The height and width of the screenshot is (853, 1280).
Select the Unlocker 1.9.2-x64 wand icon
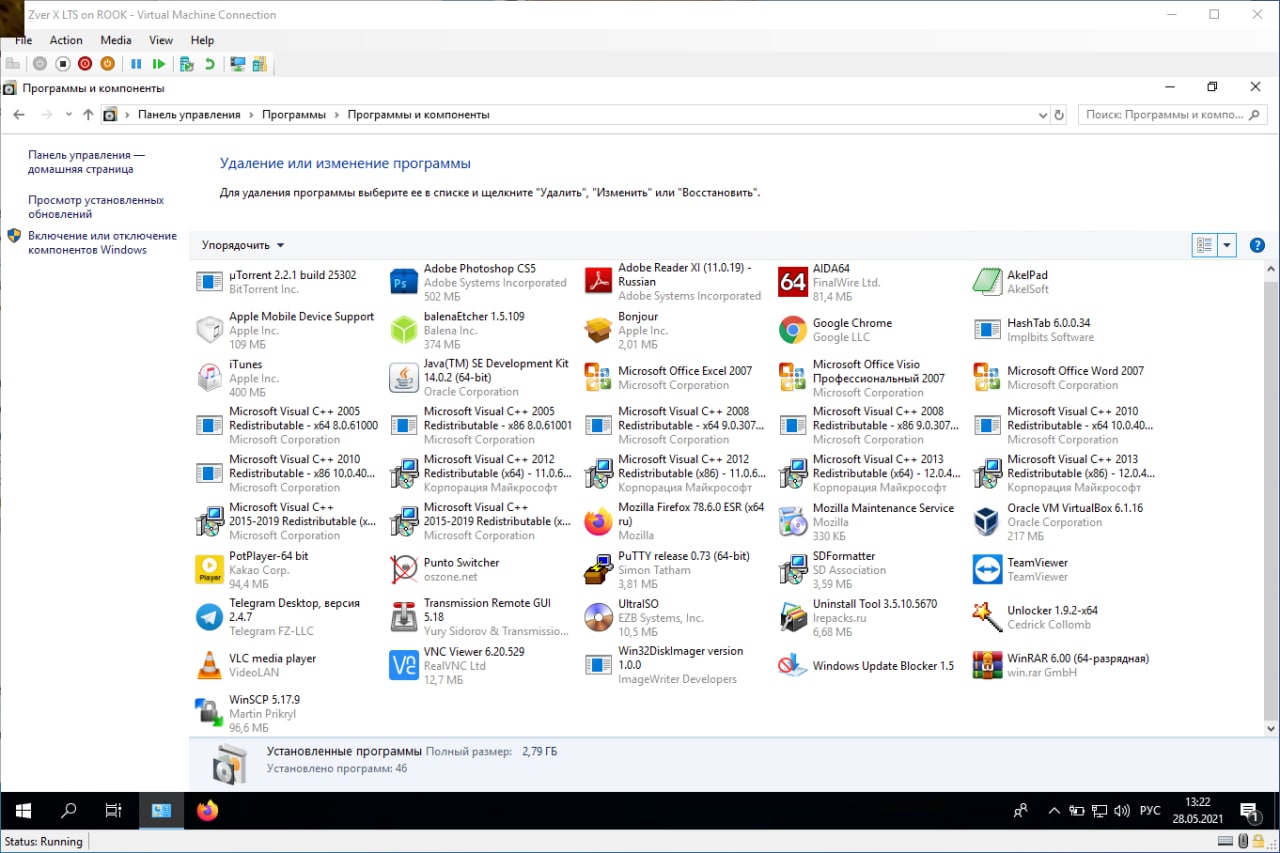tap(987, 617)
